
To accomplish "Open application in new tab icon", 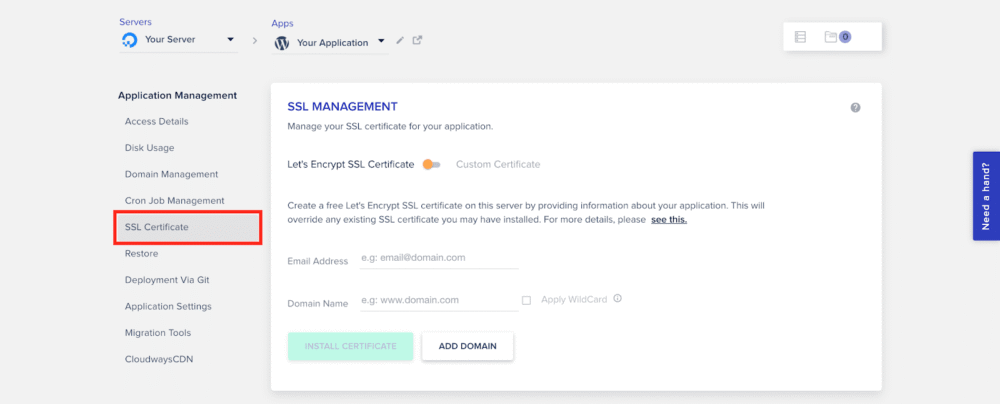I will pos(418,41).
